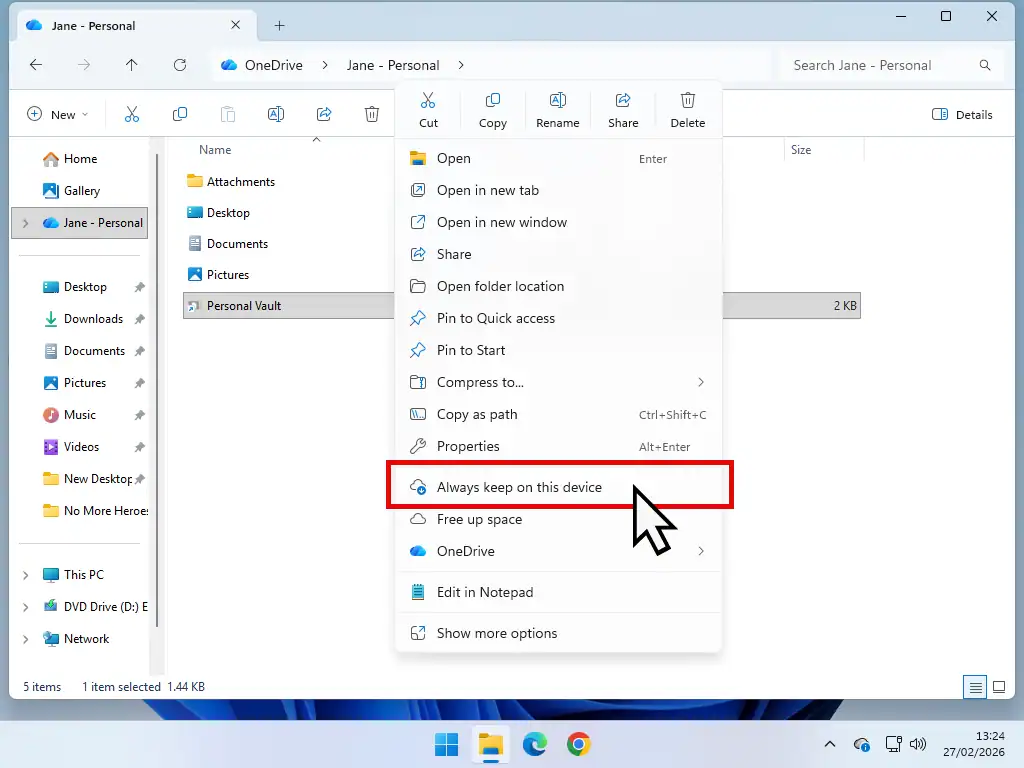Open the volume icon in the system tray

pyautogui.click(x=918, y=744)
